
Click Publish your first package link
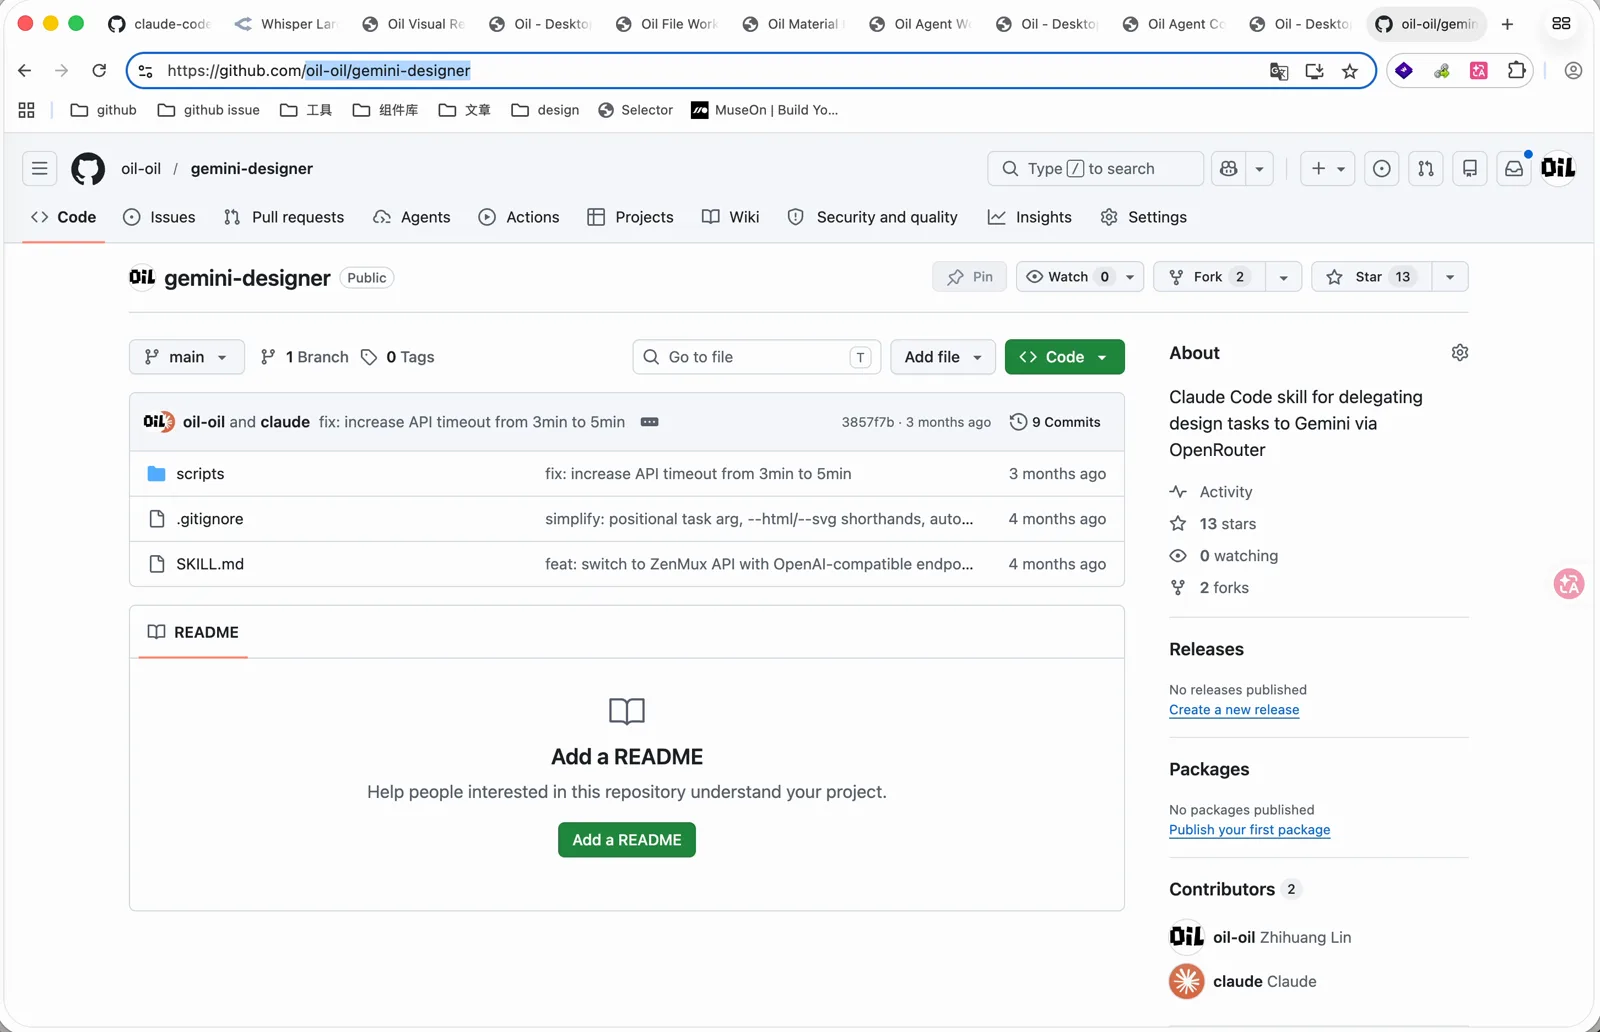pos(1250,830)
